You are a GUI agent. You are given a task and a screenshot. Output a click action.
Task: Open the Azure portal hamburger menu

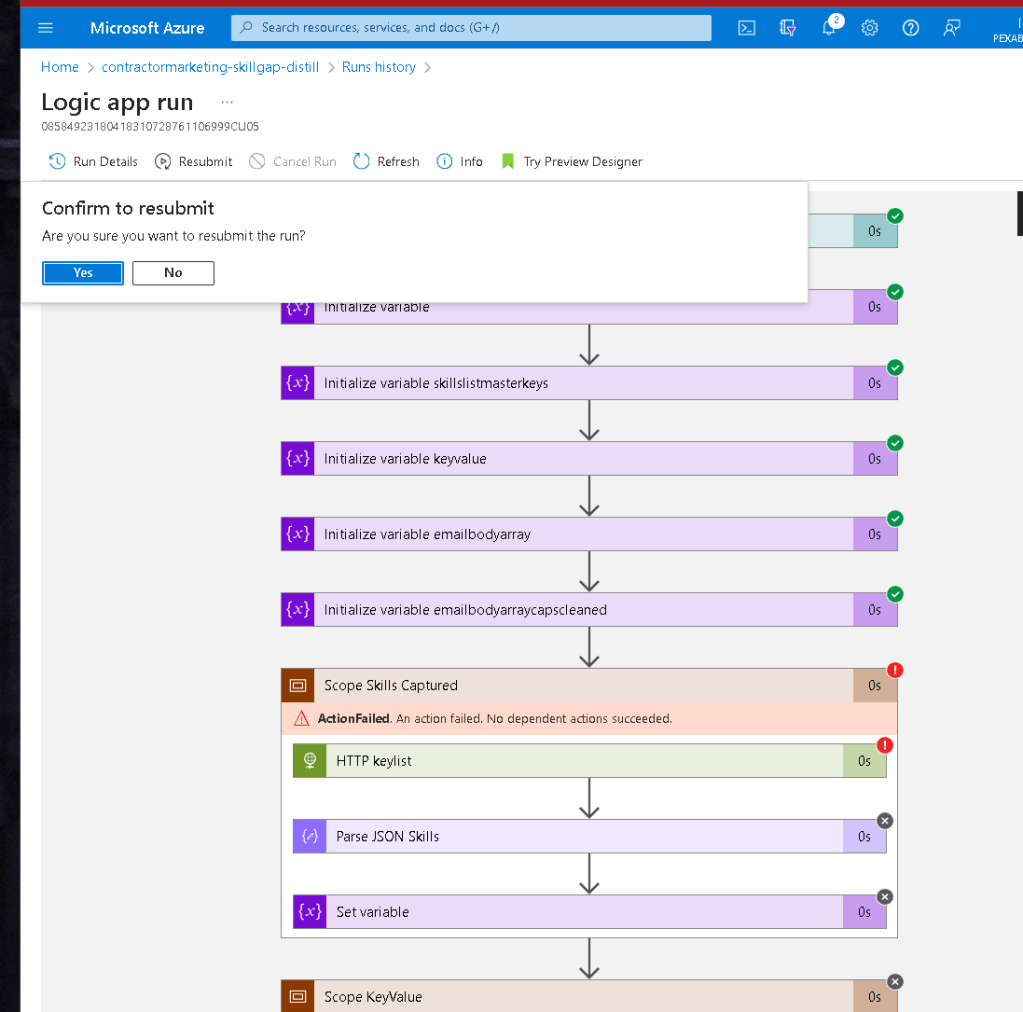(x=45, y=28)
